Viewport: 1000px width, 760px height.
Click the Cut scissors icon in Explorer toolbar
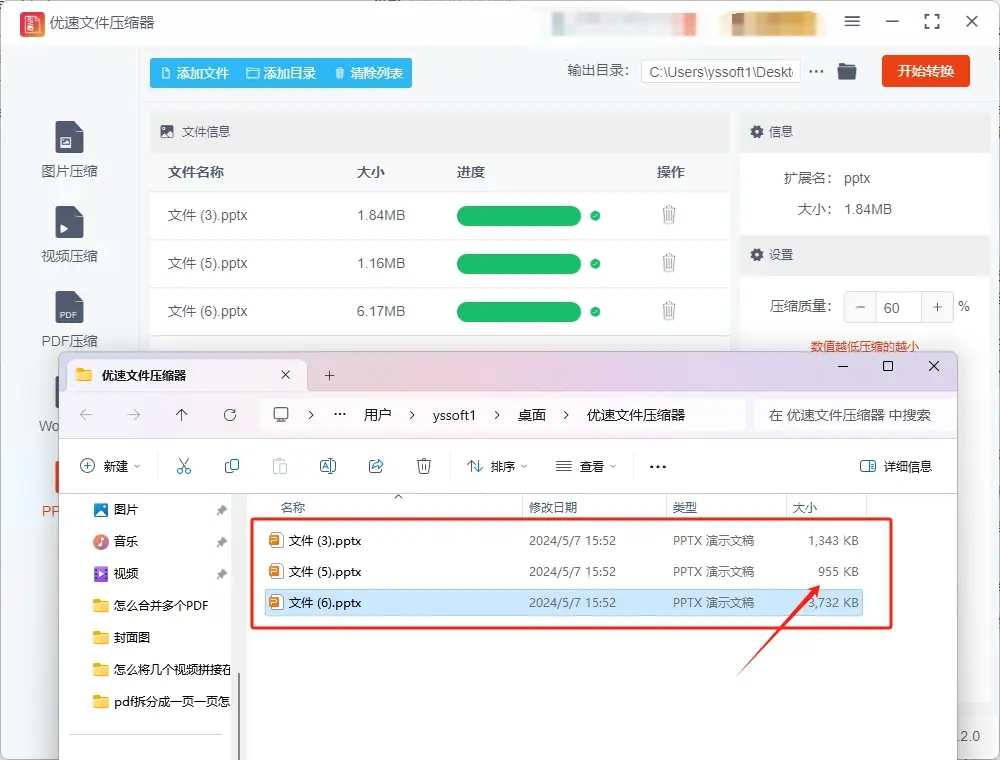click(183, 465)
